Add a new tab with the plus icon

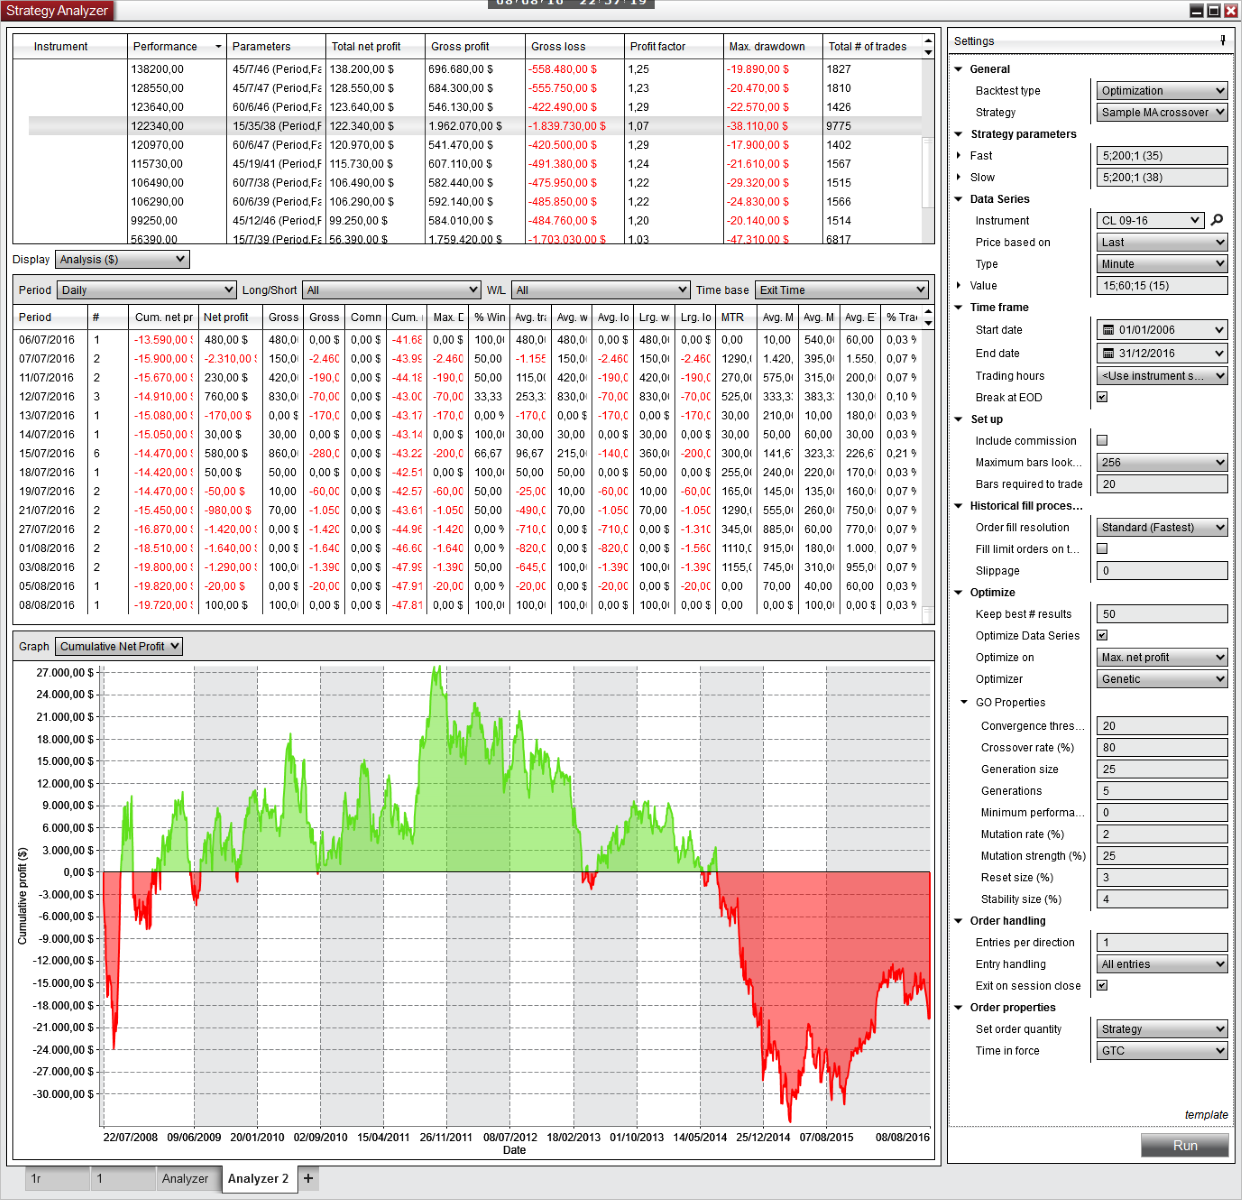pos(308,1178)
